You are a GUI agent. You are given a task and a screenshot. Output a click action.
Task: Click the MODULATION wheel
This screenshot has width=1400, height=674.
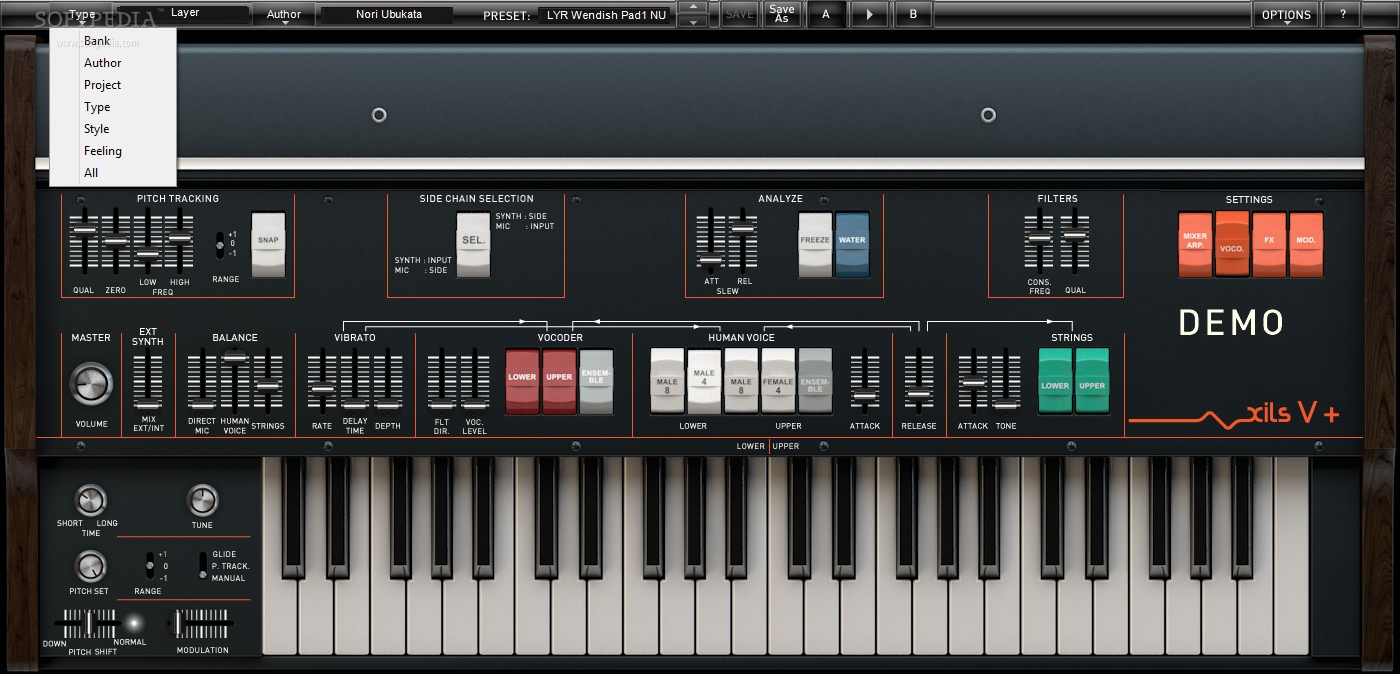tap(201, 624)
